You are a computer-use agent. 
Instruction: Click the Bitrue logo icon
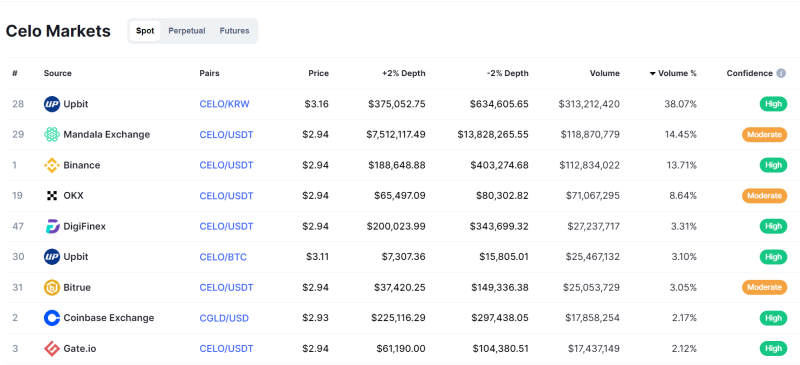point(52,287)
